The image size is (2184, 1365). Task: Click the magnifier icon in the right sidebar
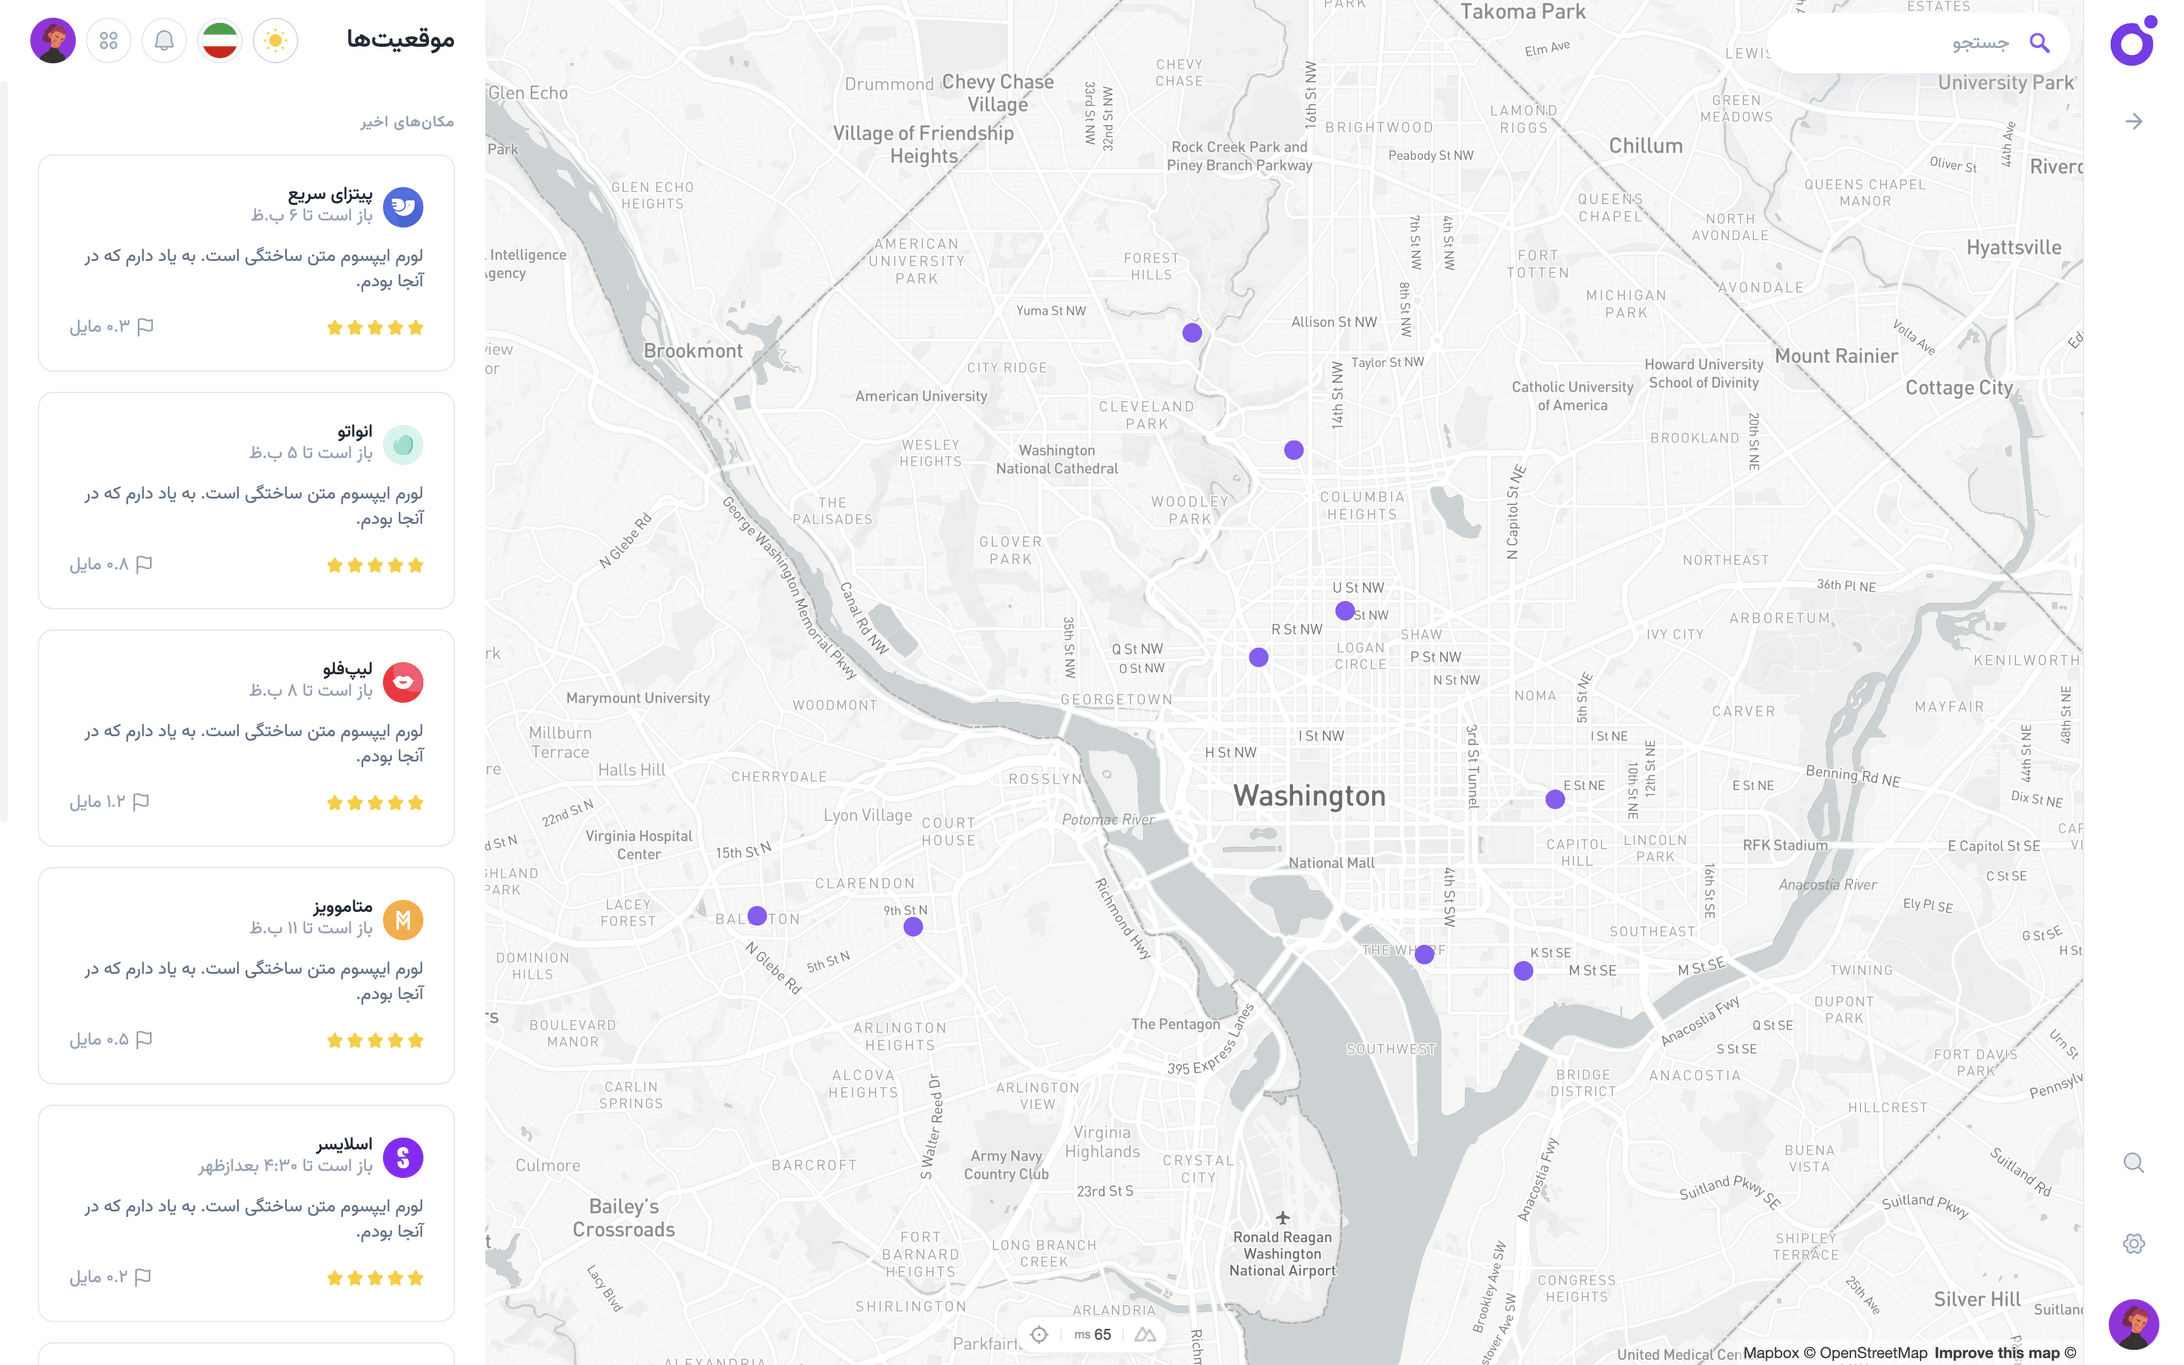[2134, 1162]
